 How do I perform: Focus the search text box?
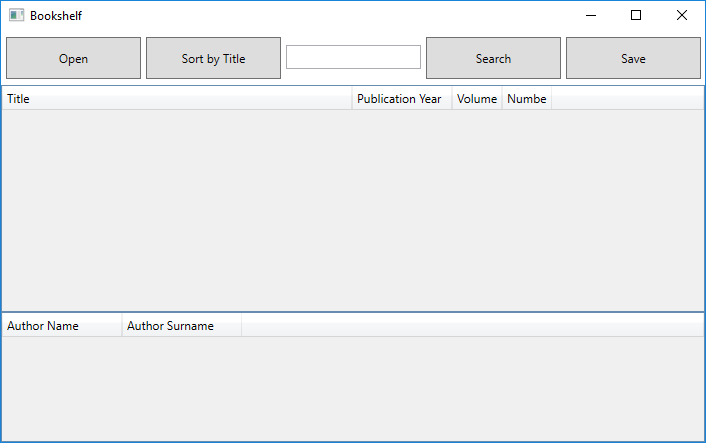click(x=353, y=57)
